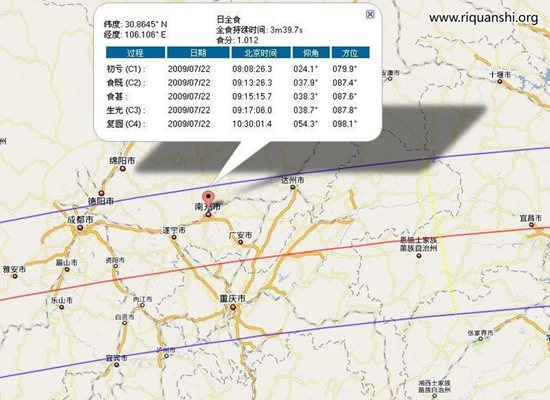Click the 达州市 map label
This screenshot has width=550, height=400.
click(x=293, y=180)
